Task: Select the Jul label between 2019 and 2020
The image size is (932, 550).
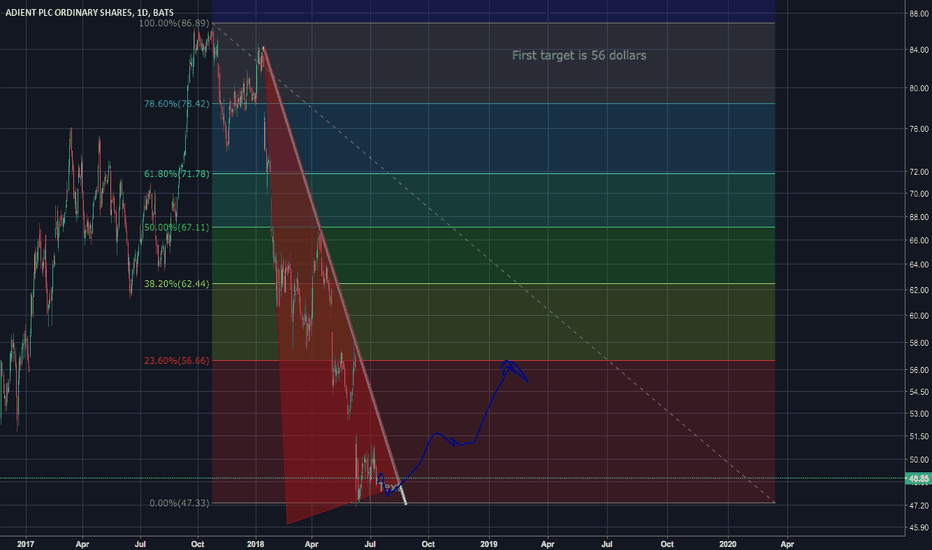Action: tap(607, 544)
